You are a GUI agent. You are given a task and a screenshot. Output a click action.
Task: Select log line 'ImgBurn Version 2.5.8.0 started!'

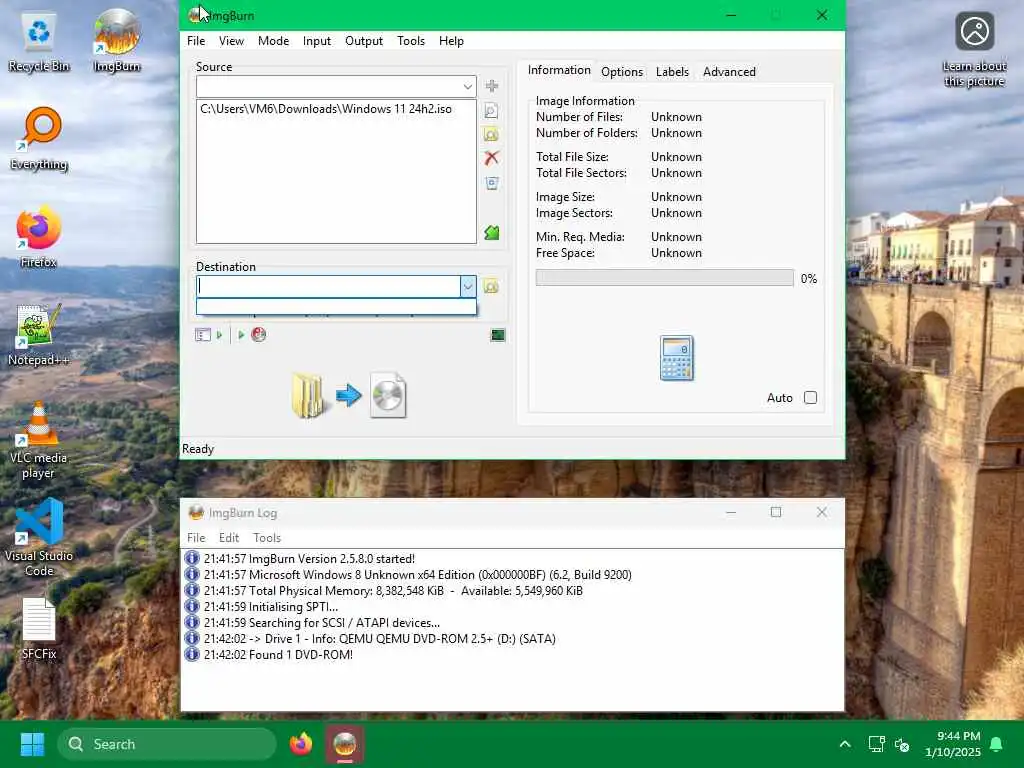coord(309,559)
